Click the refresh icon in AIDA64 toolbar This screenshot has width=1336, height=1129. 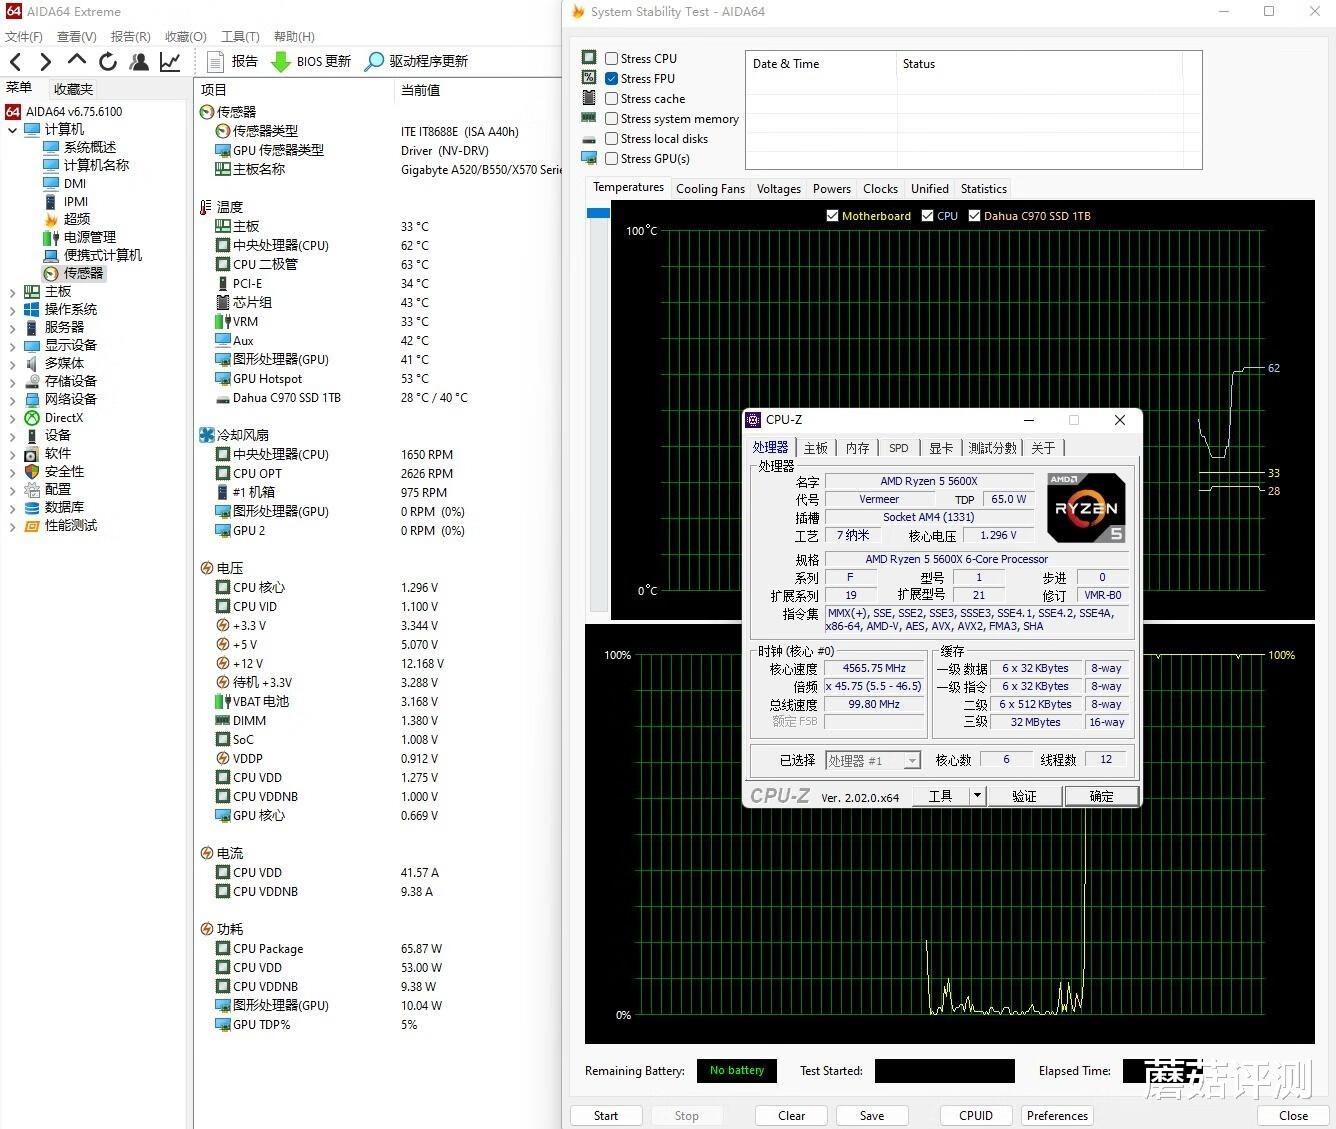108,61
